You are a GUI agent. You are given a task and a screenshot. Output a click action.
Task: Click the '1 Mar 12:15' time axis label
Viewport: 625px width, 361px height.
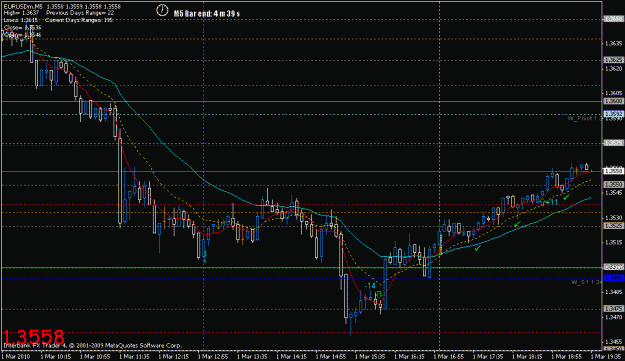click(x=173, y=356)
